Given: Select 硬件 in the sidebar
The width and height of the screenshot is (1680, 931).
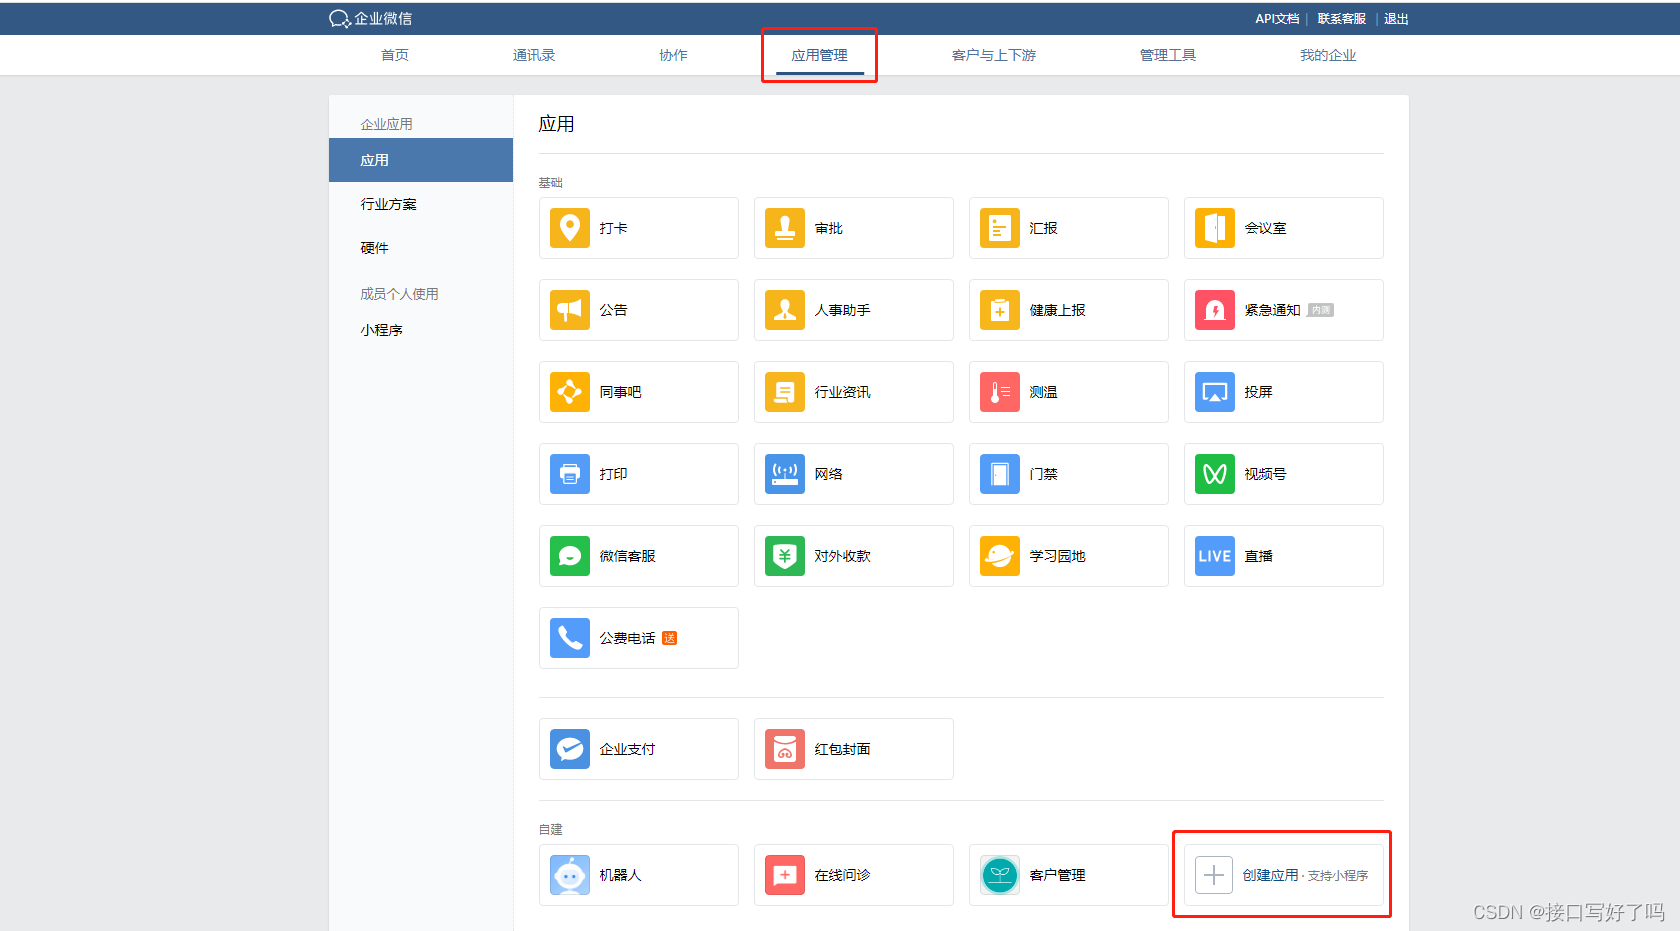Looking at the screenshot, I should [x=375, y=248].
